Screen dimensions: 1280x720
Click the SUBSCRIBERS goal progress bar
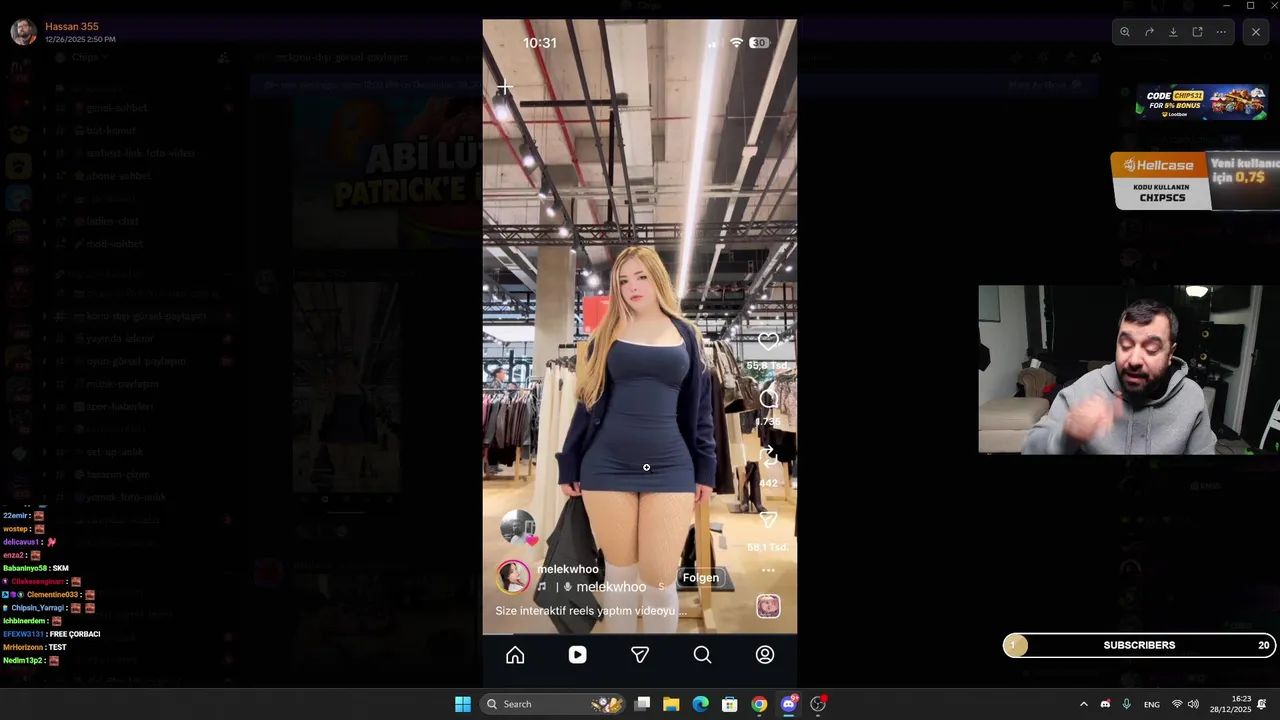[x=1139, y=645]
